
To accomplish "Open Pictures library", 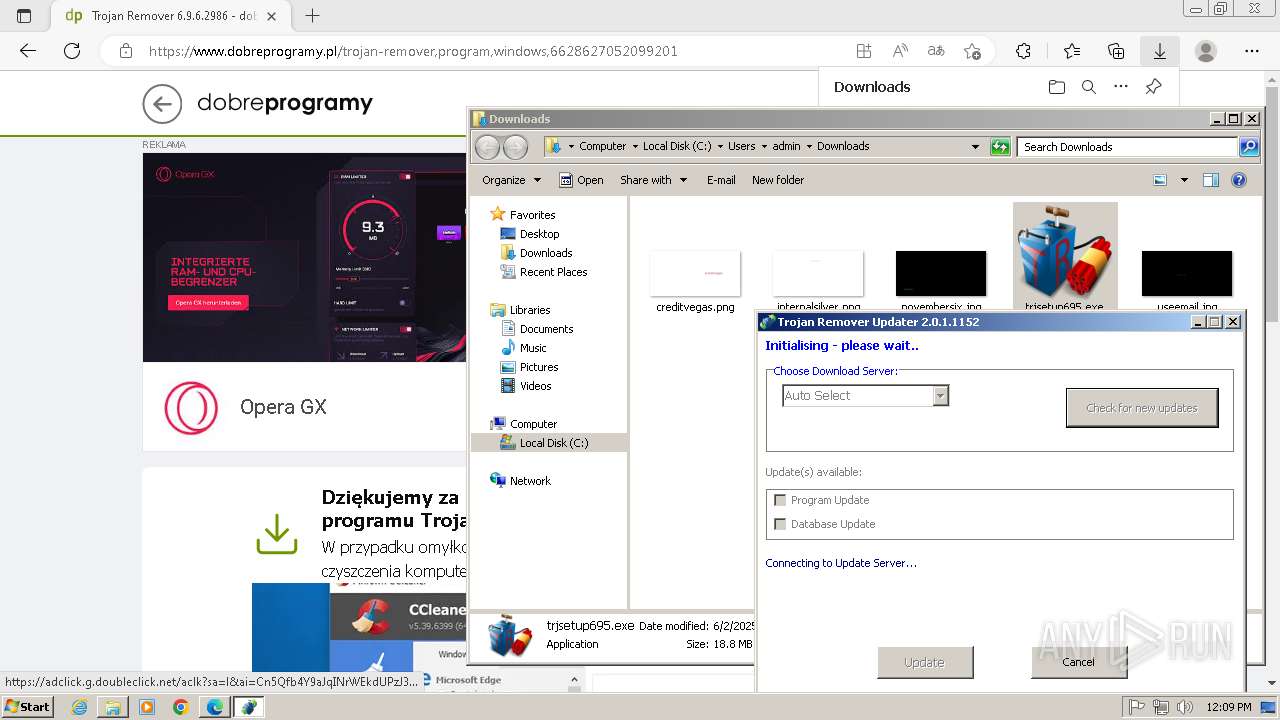I will coord(529,367).
